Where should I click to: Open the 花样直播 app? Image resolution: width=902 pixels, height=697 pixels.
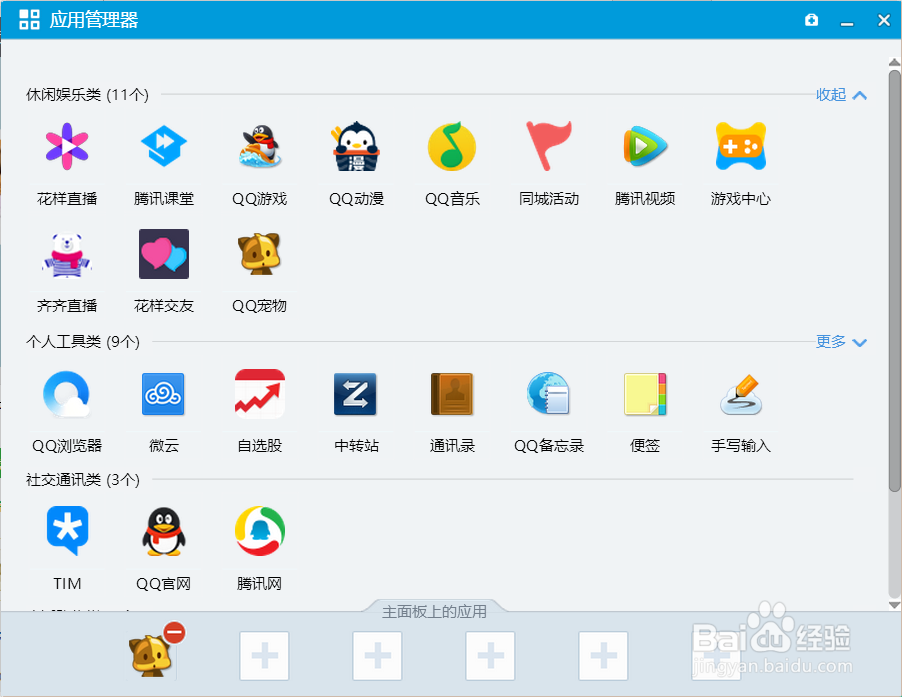point(67,147)
